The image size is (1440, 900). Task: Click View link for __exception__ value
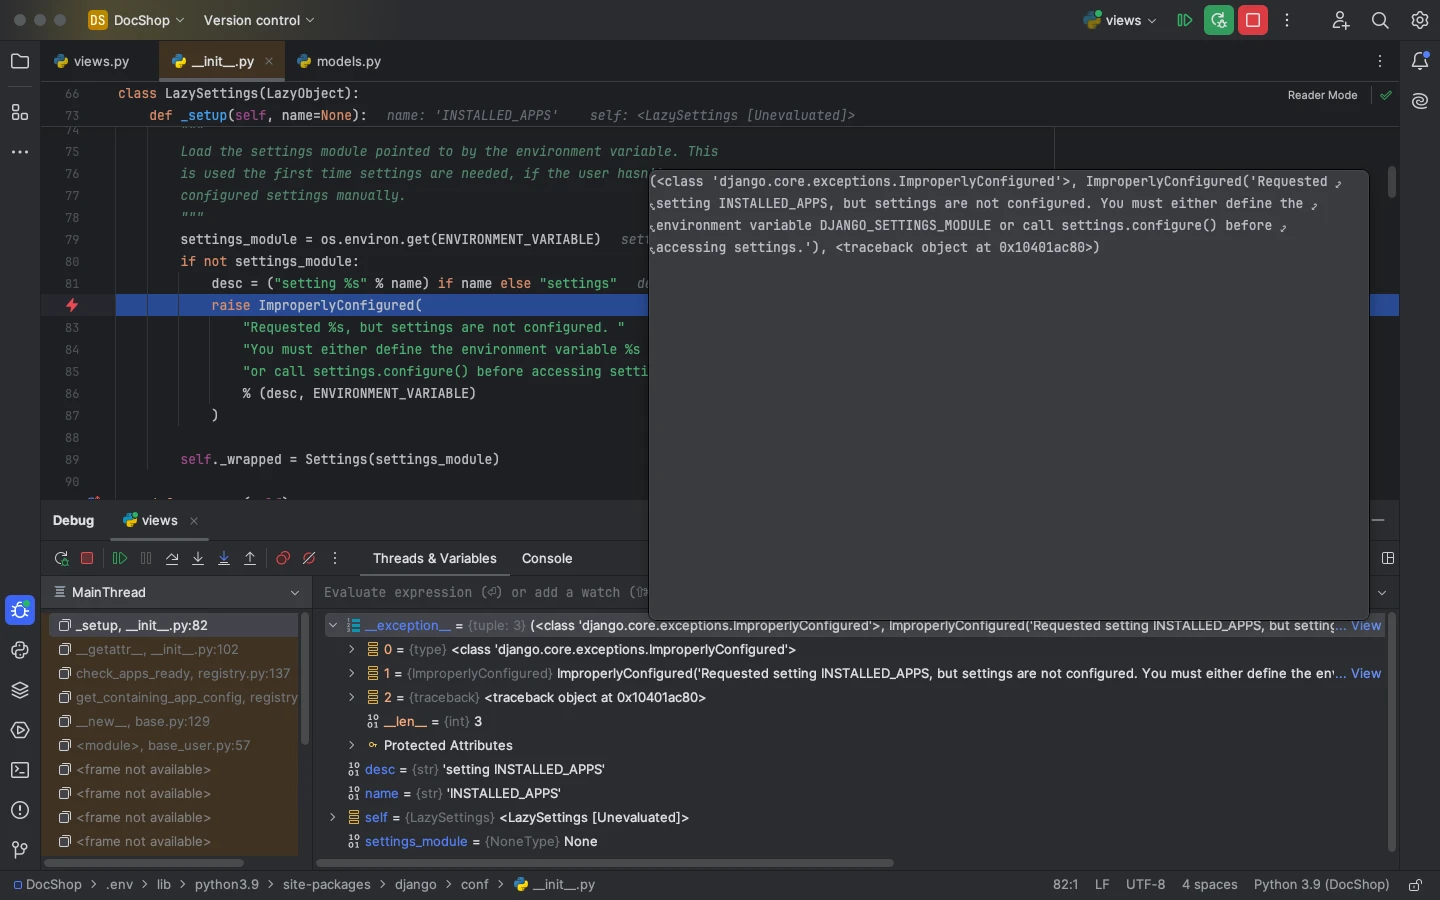click(1366, 626)
